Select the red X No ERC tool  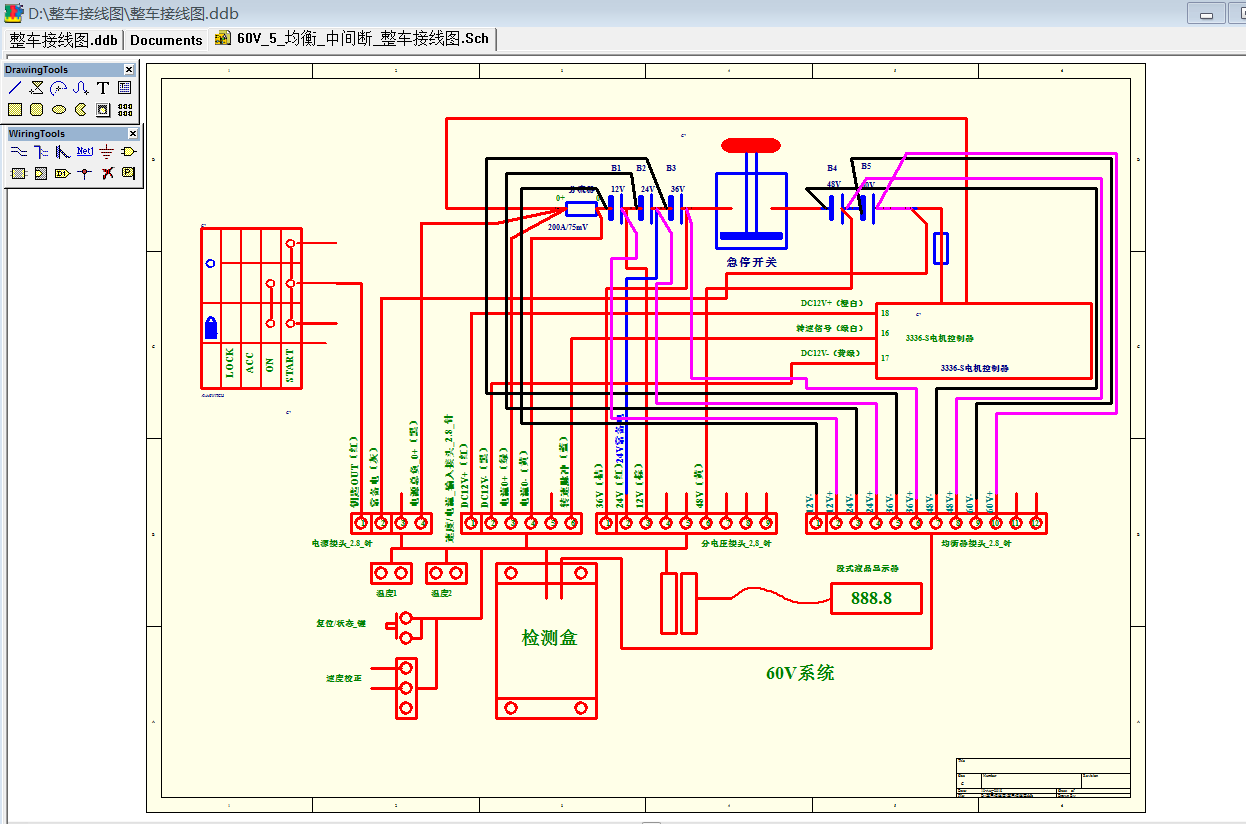107,173
